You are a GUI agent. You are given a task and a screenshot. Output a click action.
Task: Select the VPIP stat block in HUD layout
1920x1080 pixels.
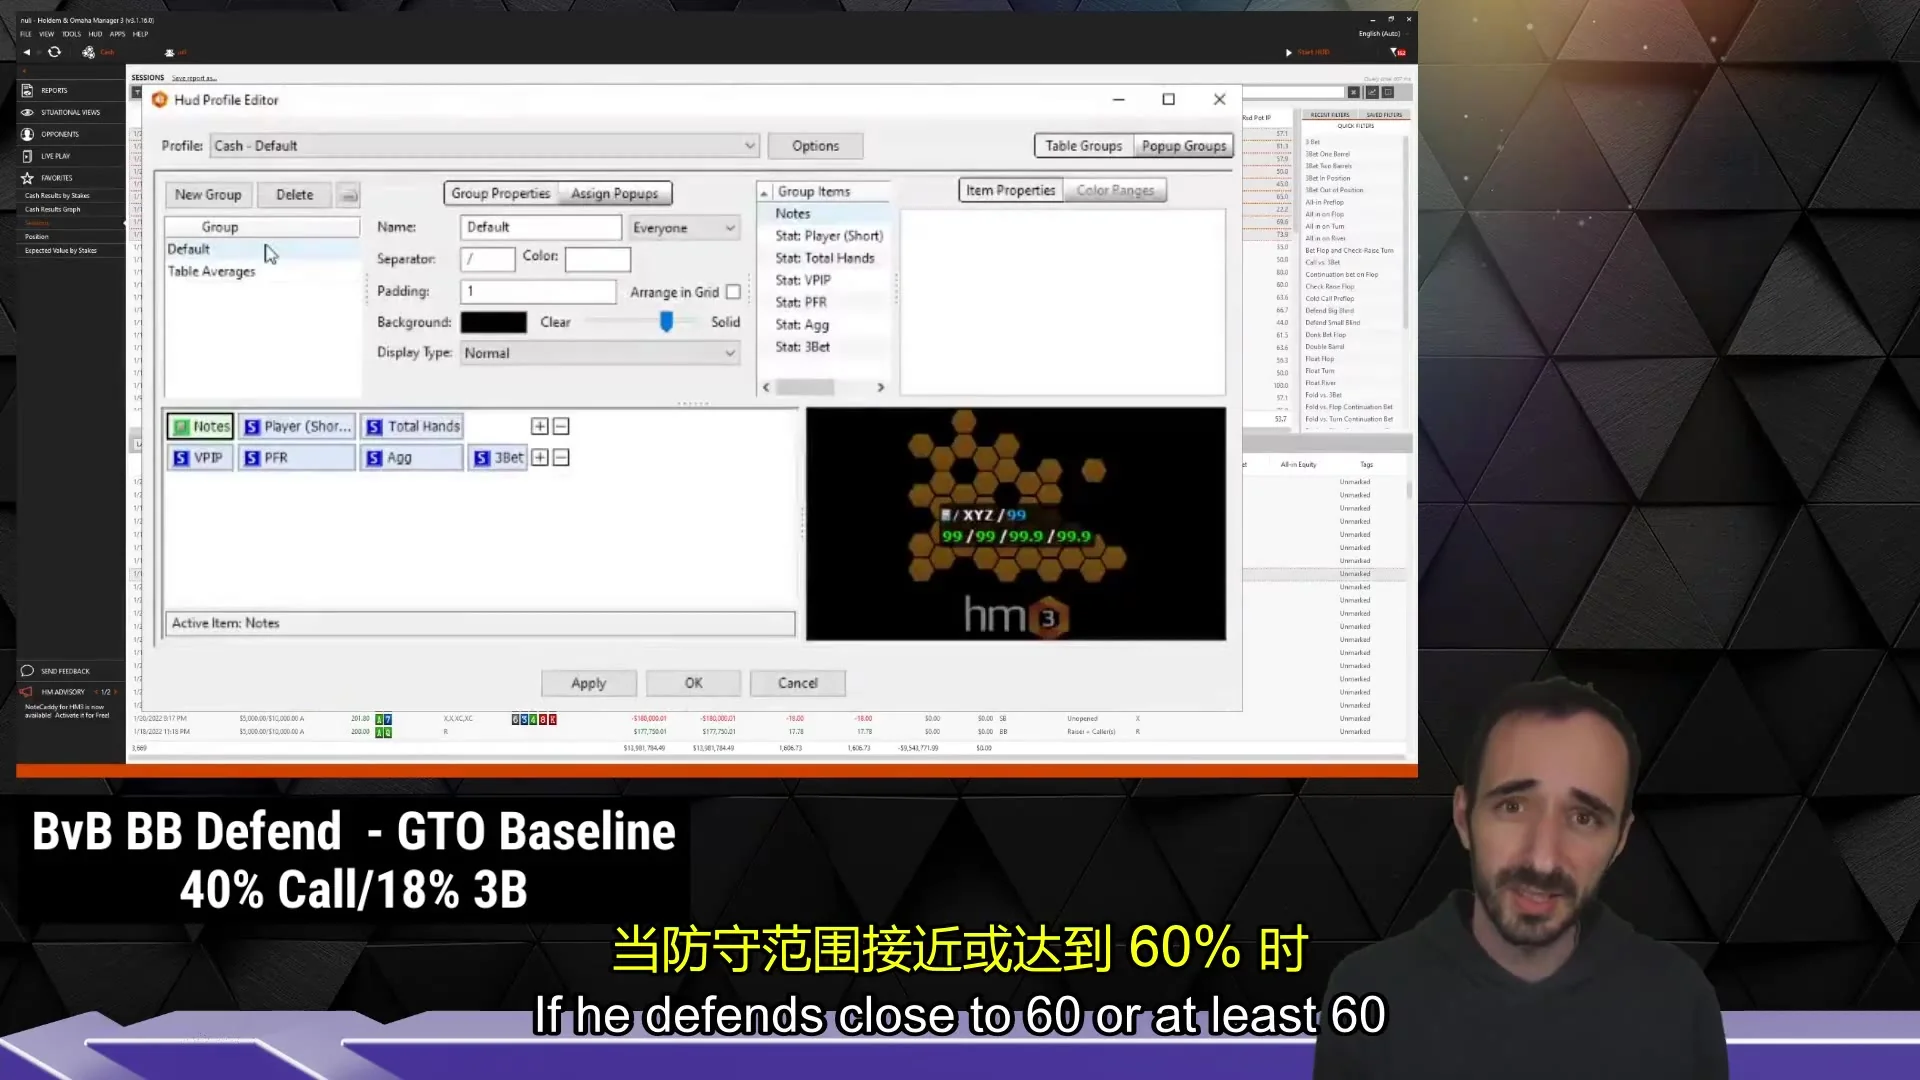[x=200, y=458]
